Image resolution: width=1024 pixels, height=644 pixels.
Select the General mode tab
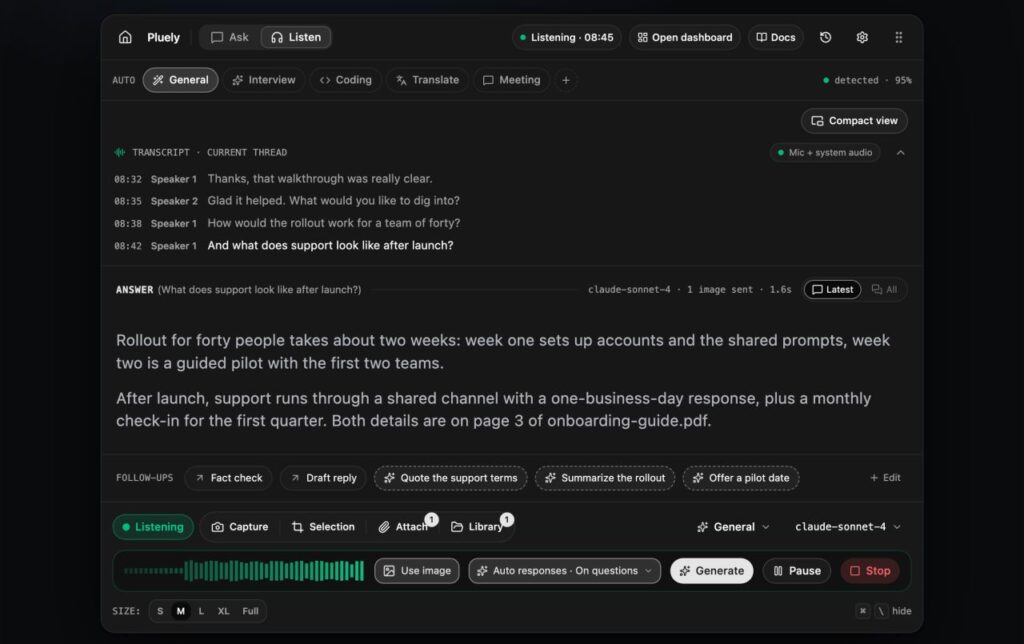[x=180, y=80]
